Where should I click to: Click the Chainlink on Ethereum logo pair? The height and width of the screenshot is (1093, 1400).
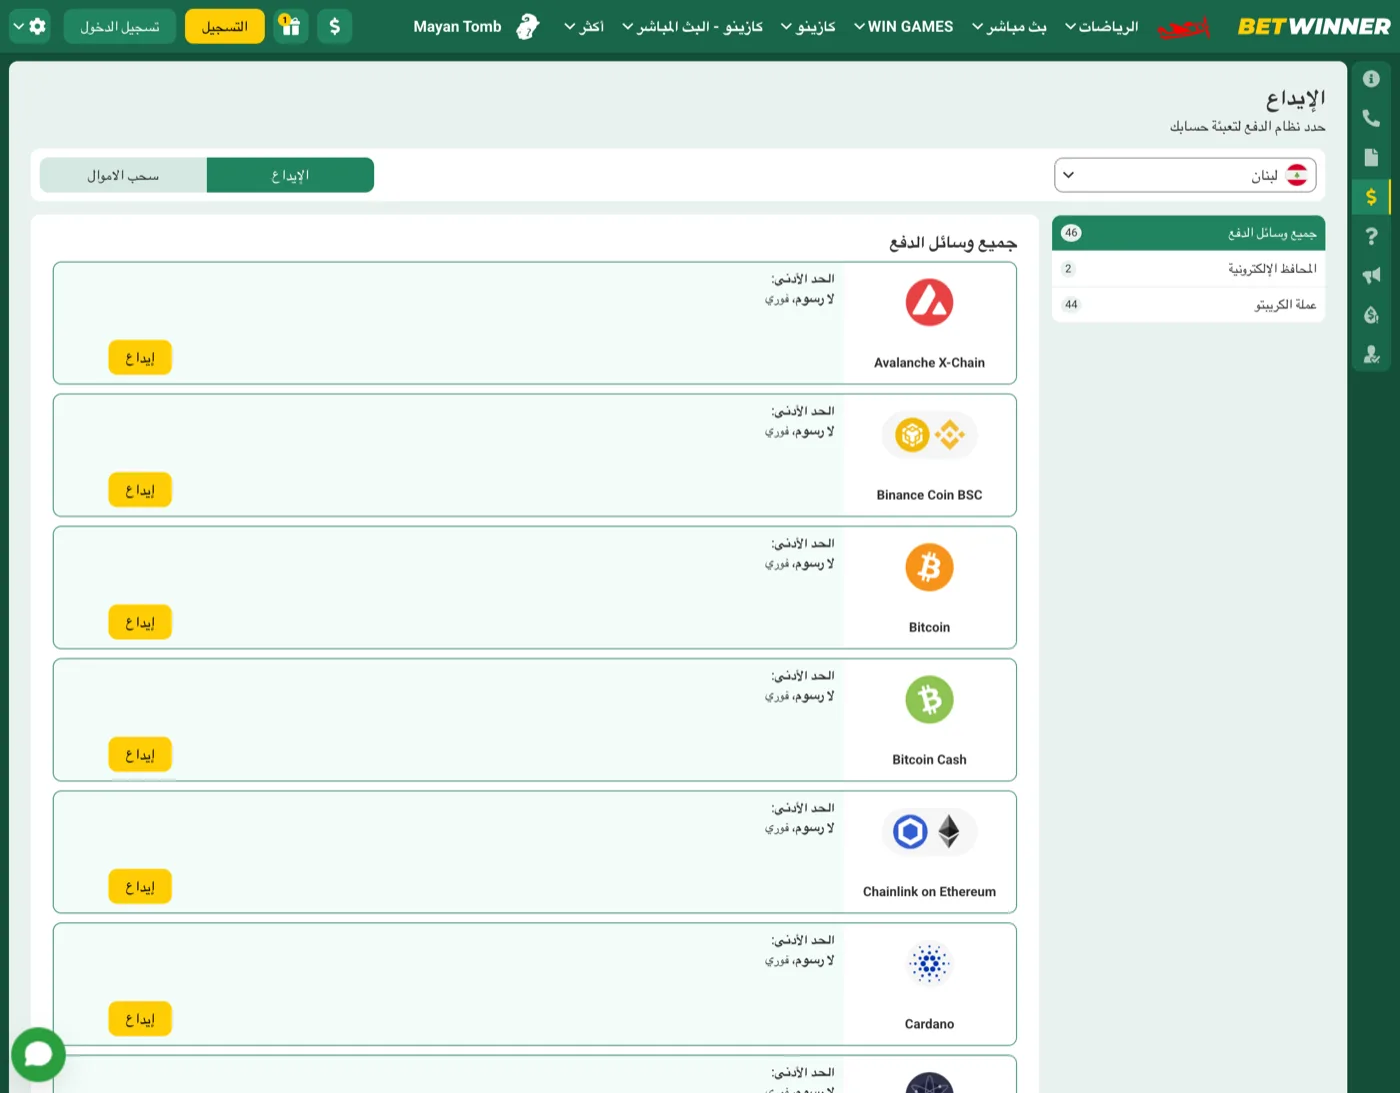coord(929,831)
